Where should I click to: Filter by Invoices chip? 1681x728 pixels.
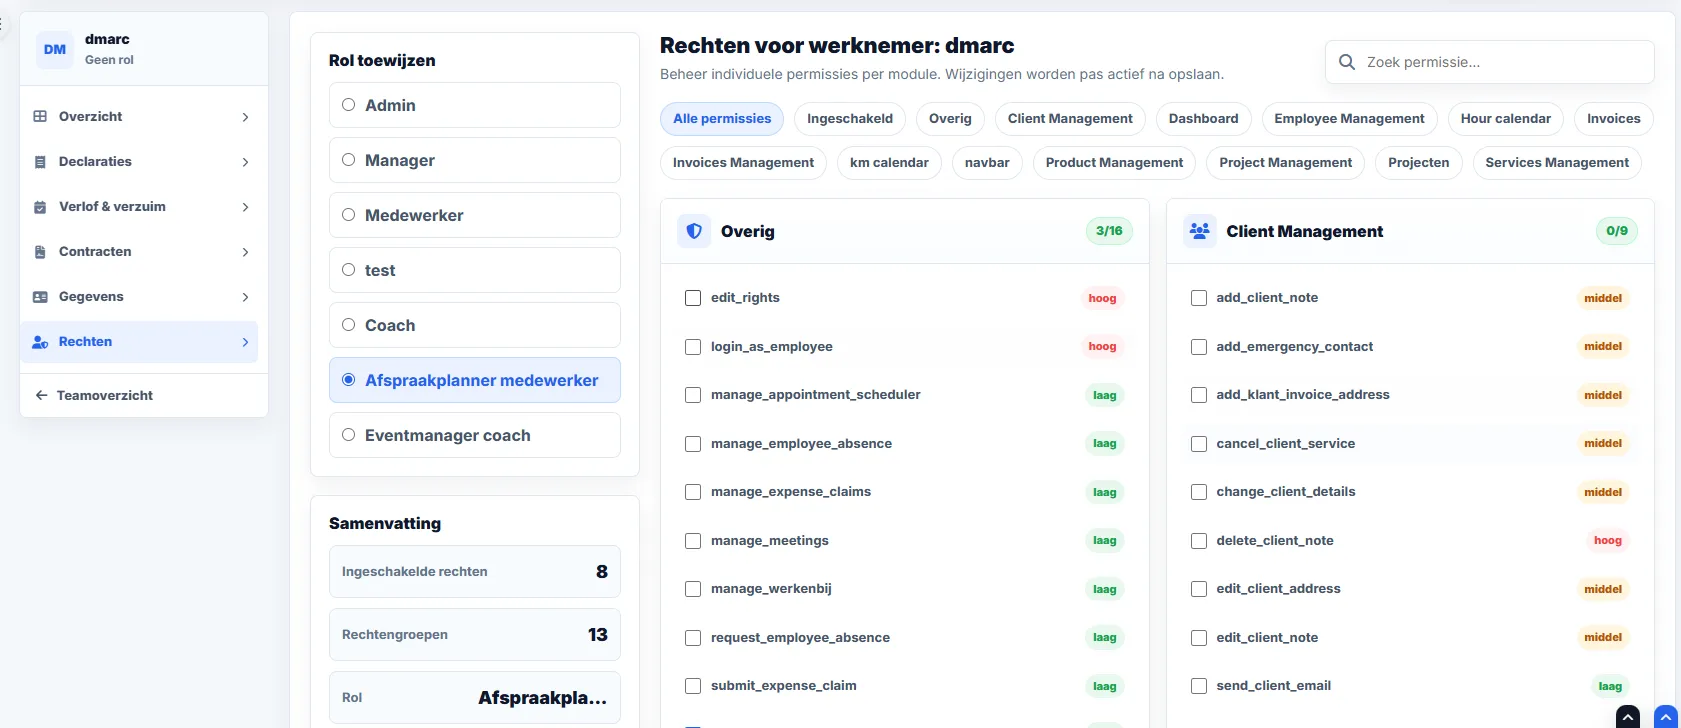click(1613, 118)
